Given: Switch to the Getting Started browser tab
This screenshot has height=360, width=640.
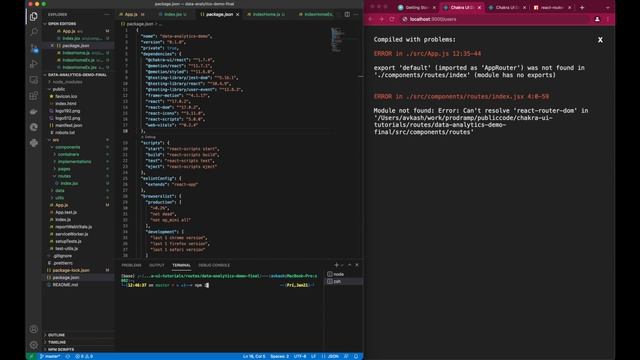Looking at the screenshot, I should [x=416, y=7].
